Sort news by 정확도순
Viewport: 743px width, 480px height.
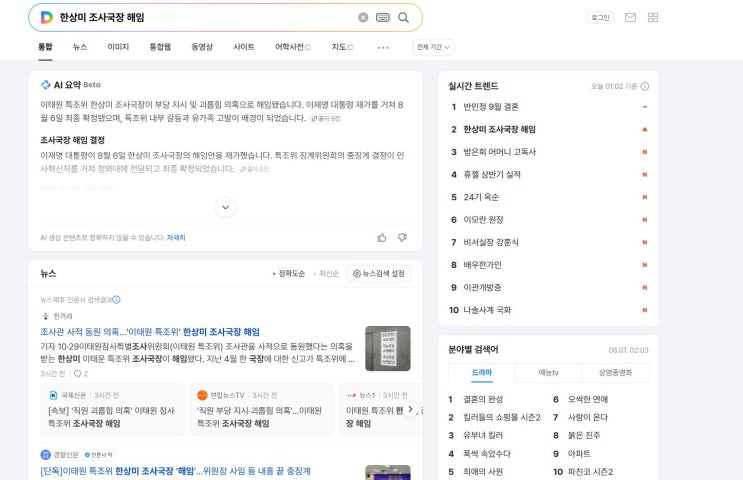pyautogui.click(x=289, y=273)
